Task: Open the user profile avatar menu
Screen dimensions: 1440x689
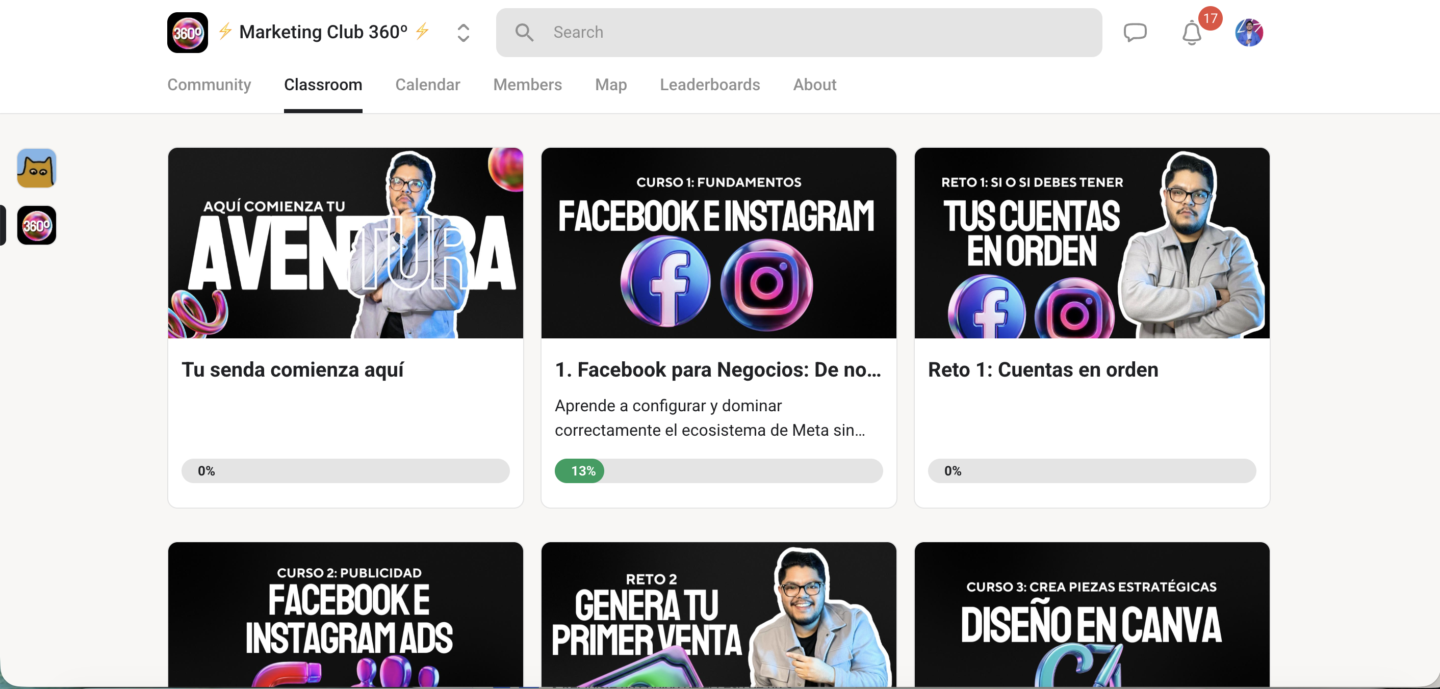Action: tap(1249, 33)
